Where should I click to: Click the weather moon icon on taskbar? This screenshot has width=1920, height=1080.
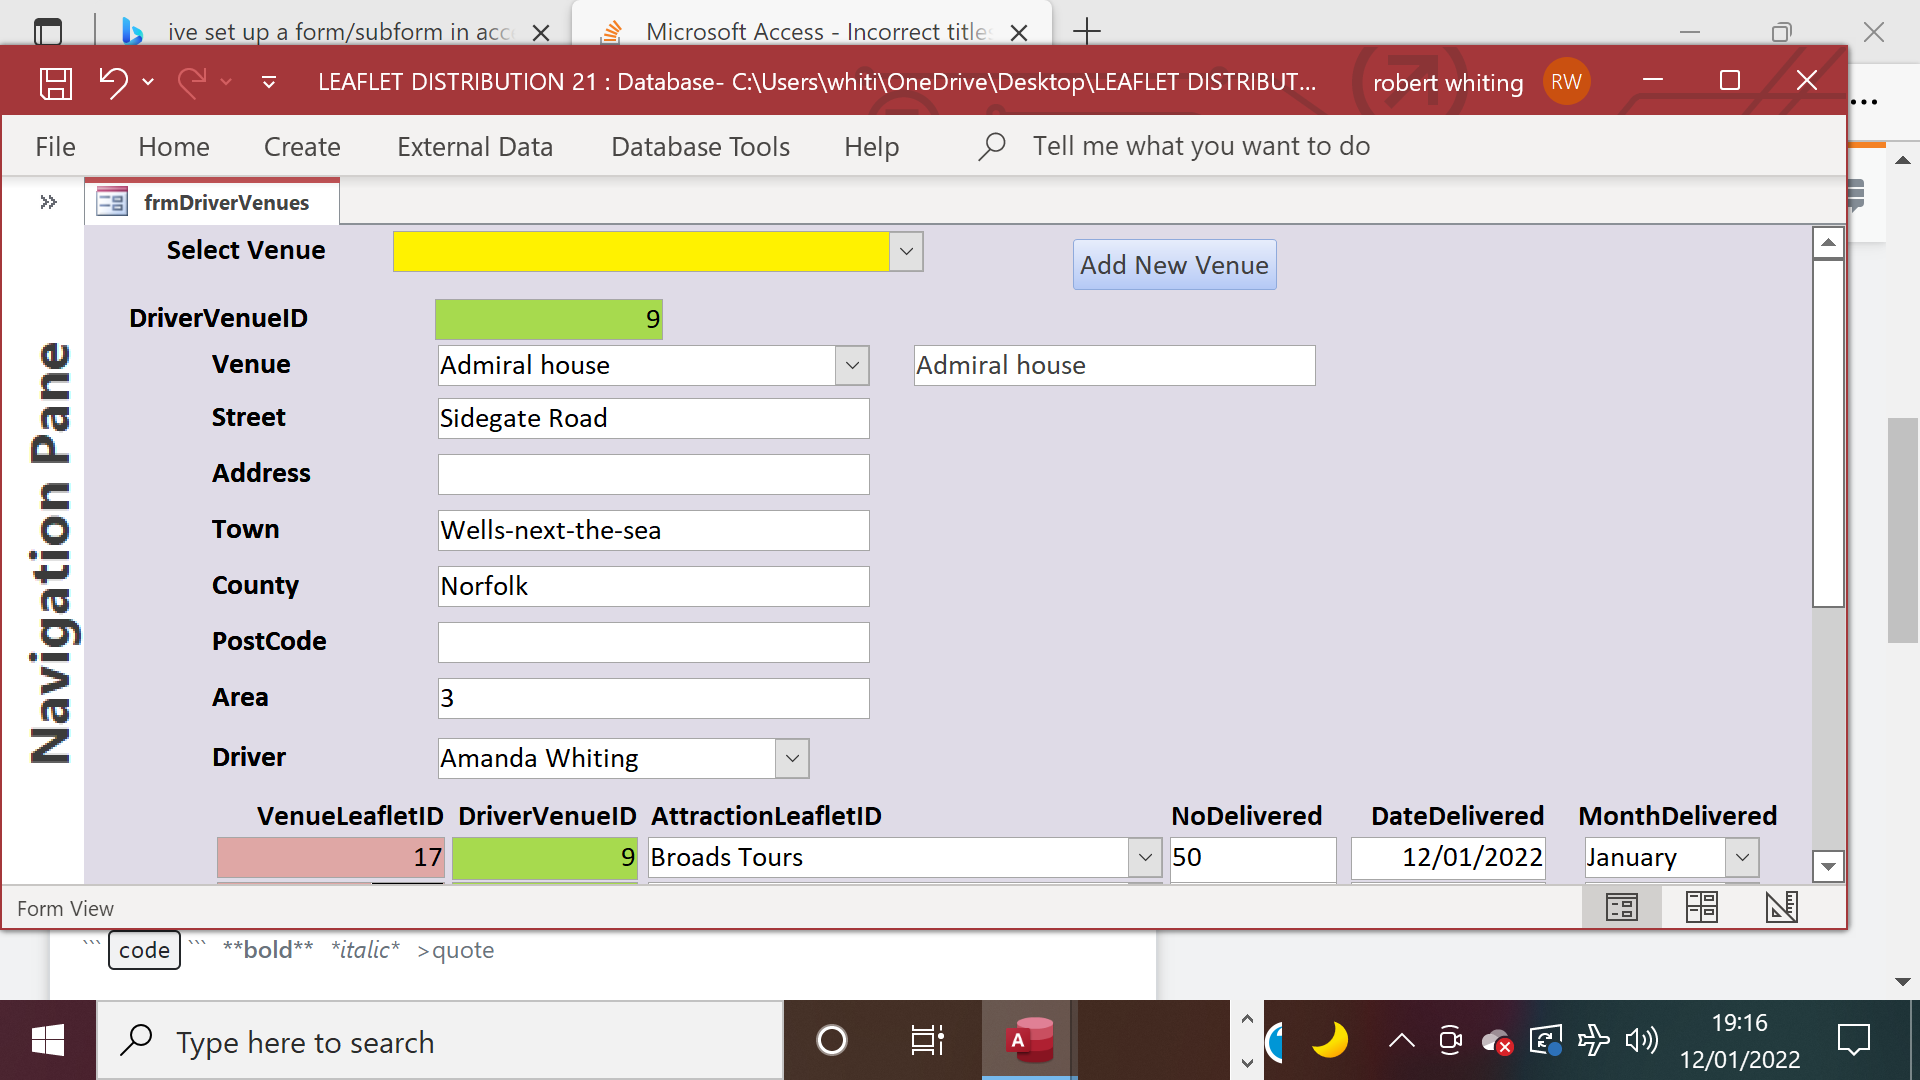click(1330, 1041)
